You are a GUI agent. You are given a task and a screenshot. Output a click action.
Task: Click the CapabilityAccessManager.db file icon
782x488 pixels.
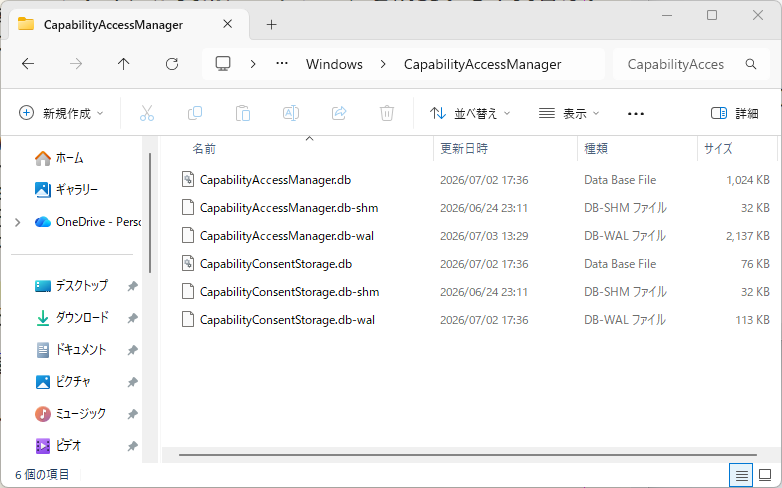[188, 179]
